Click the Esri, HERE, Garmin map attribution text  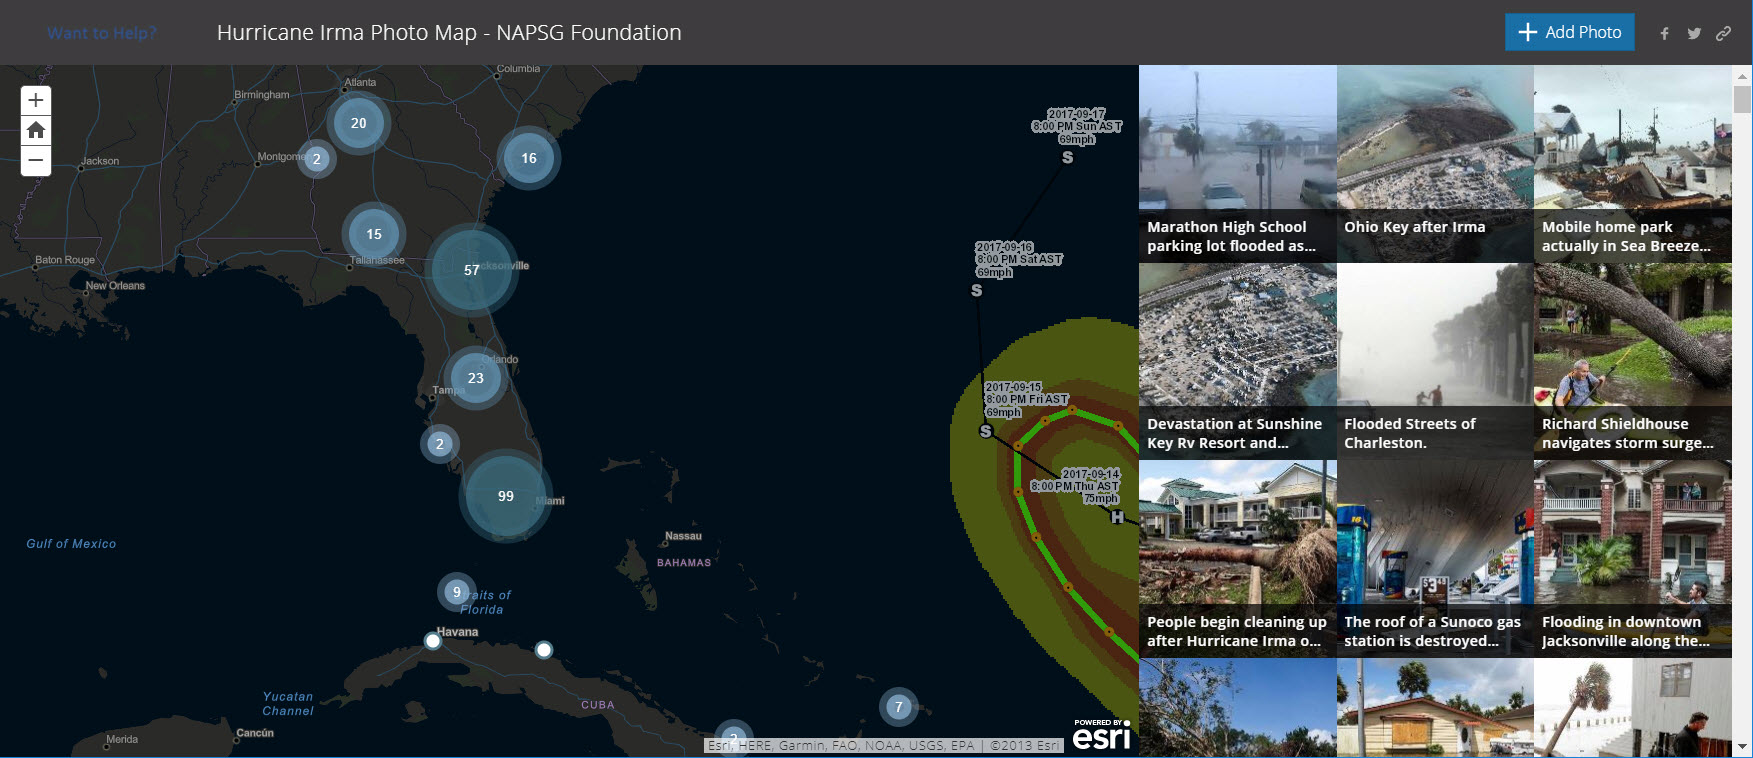tap(883, 745)
